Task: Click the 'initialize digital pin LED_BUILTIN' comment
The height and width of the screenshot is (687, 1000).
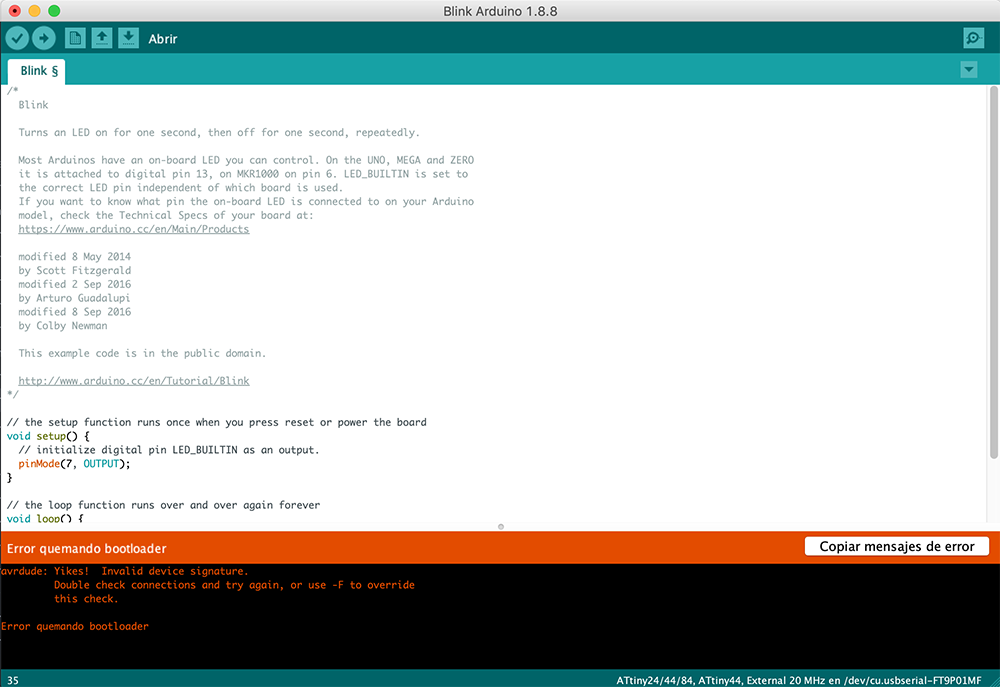Action: (x=168, y=450)
